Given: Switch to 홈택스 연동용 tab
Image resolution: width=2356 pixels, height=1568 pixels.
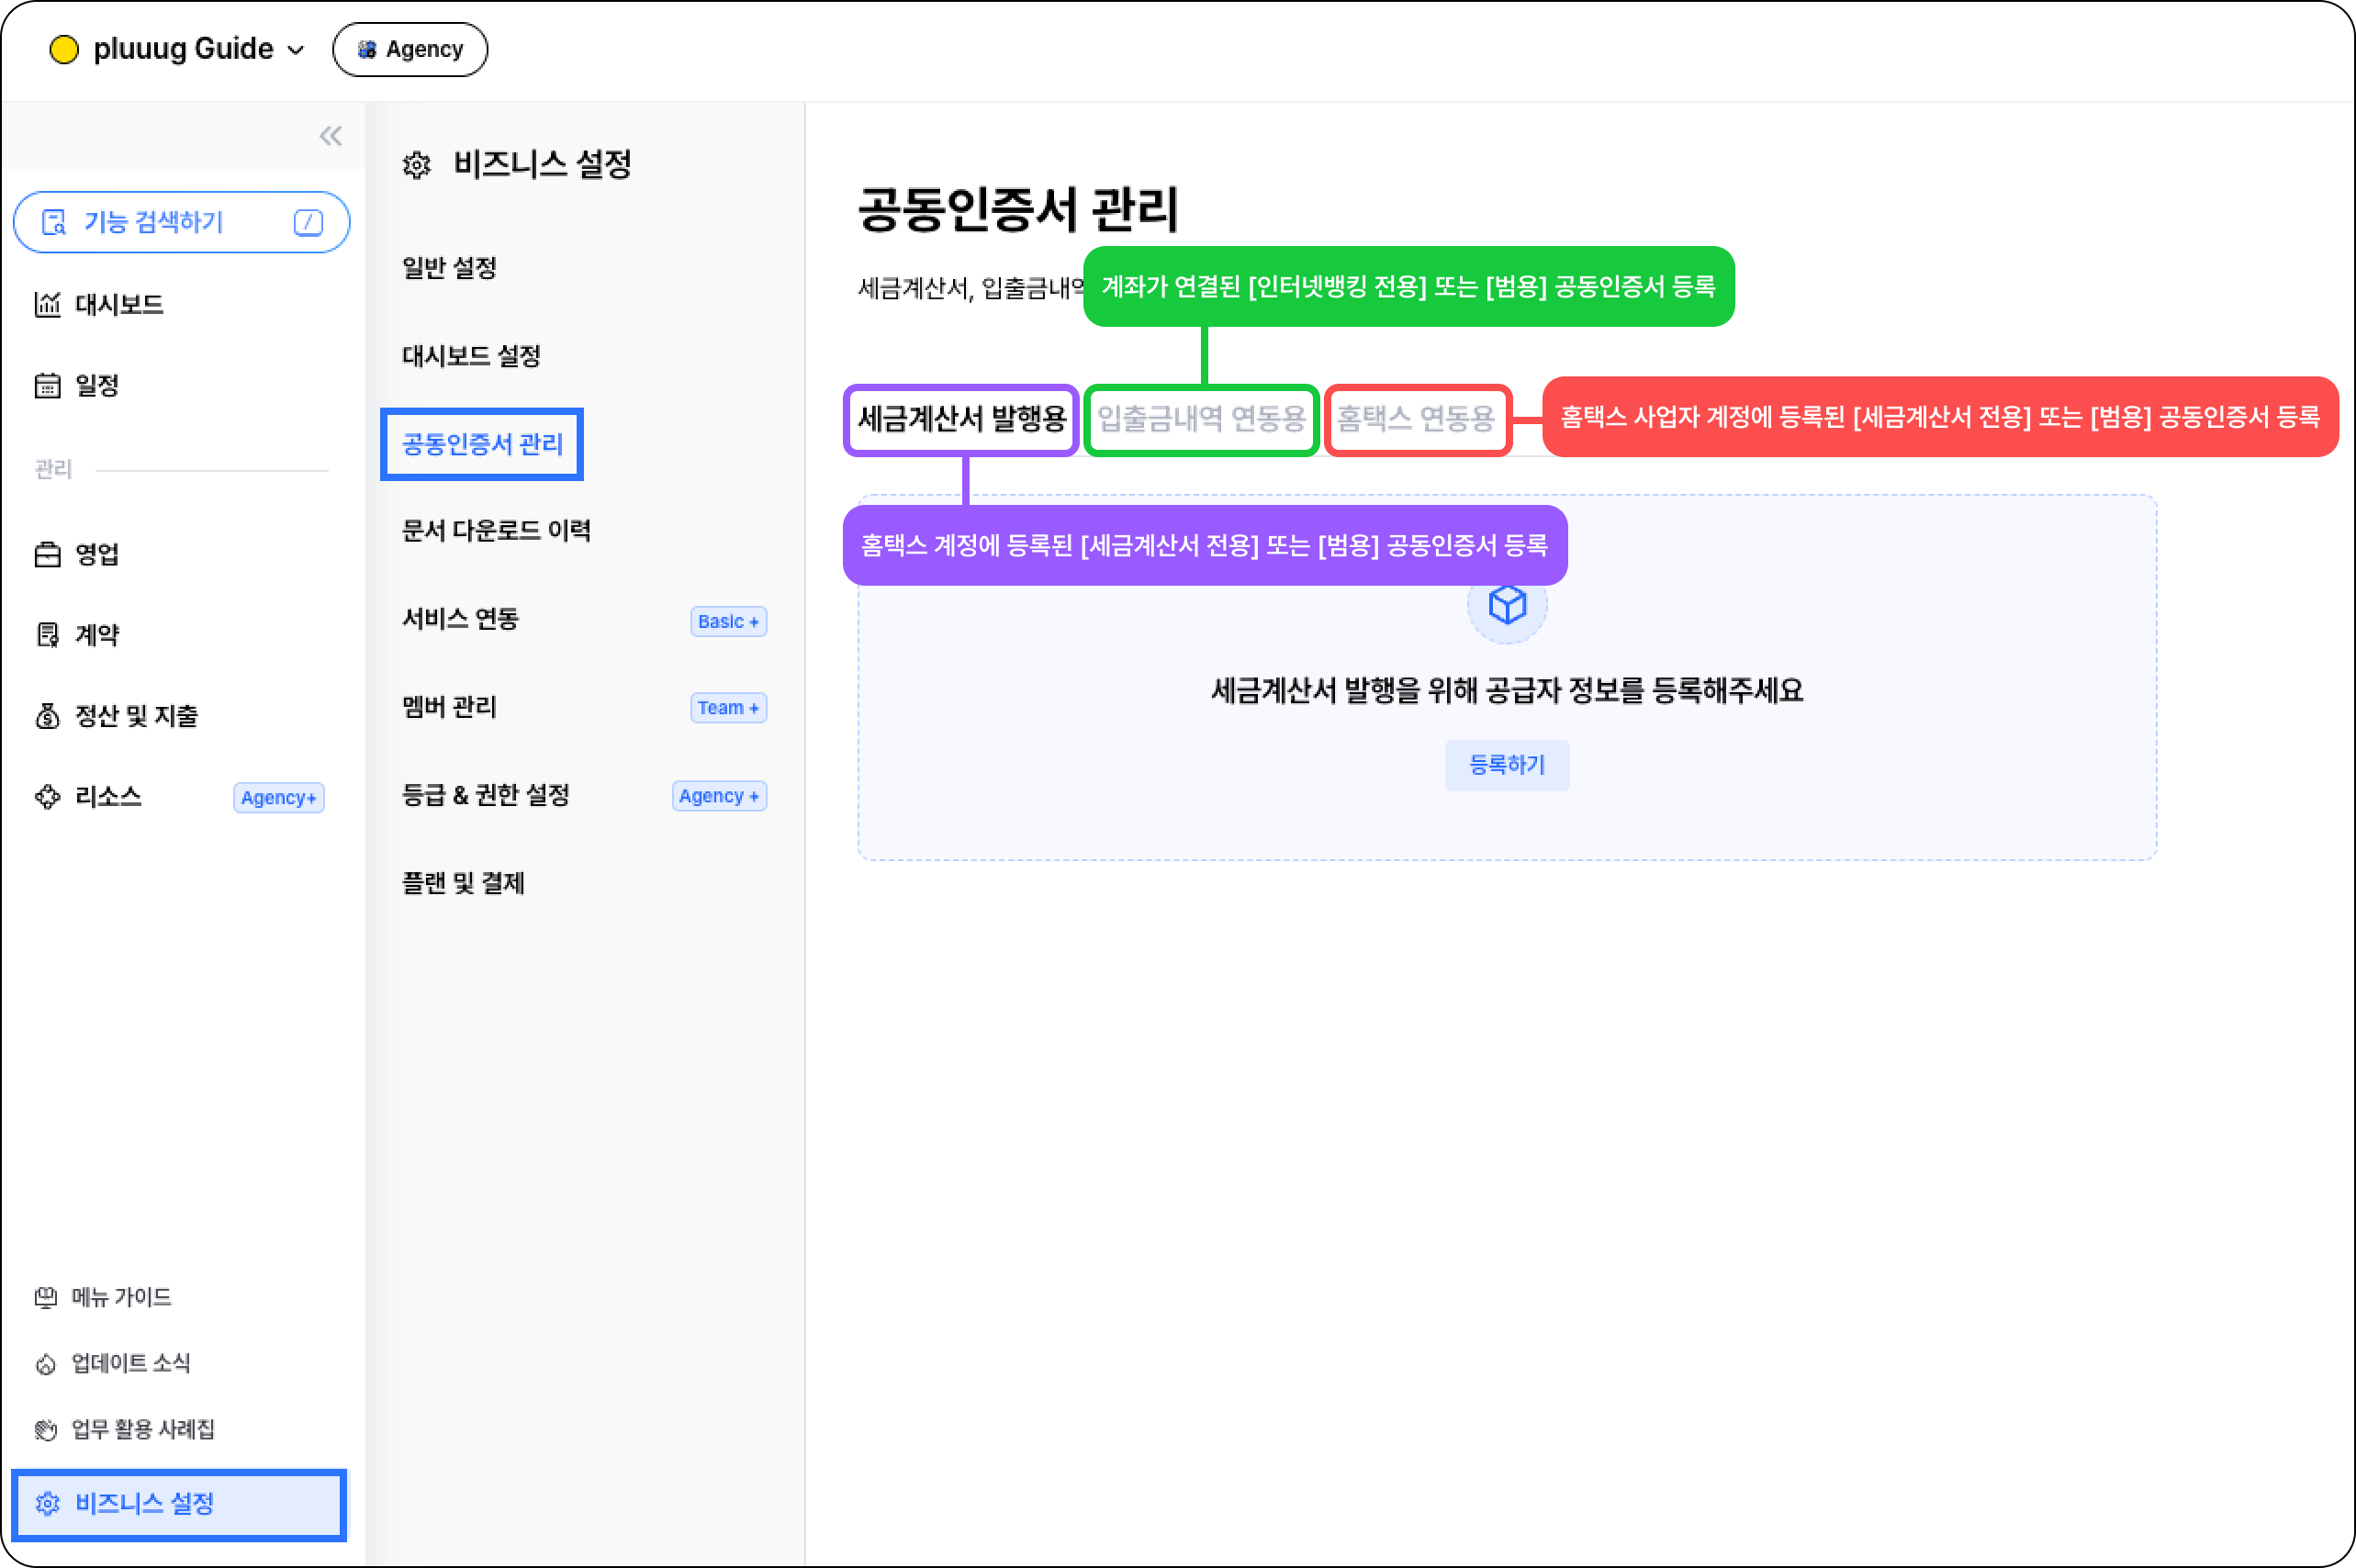Looking at the screenshot, I should coord(1415,419).
